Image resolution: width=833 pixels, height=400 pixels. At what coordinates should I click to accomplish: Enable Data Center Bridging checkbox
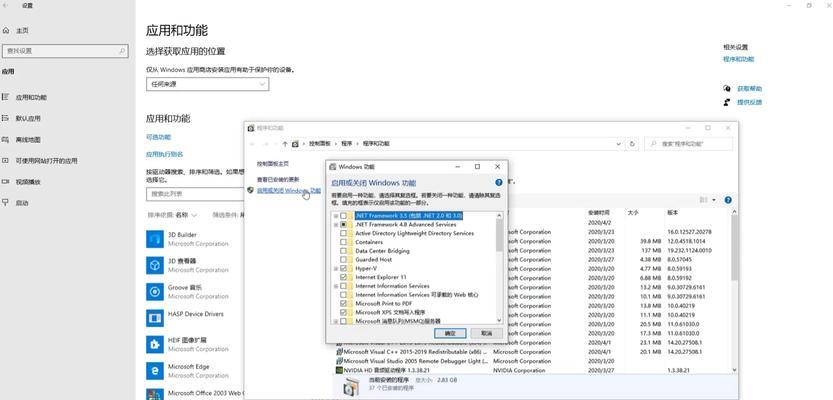point(344,251)
